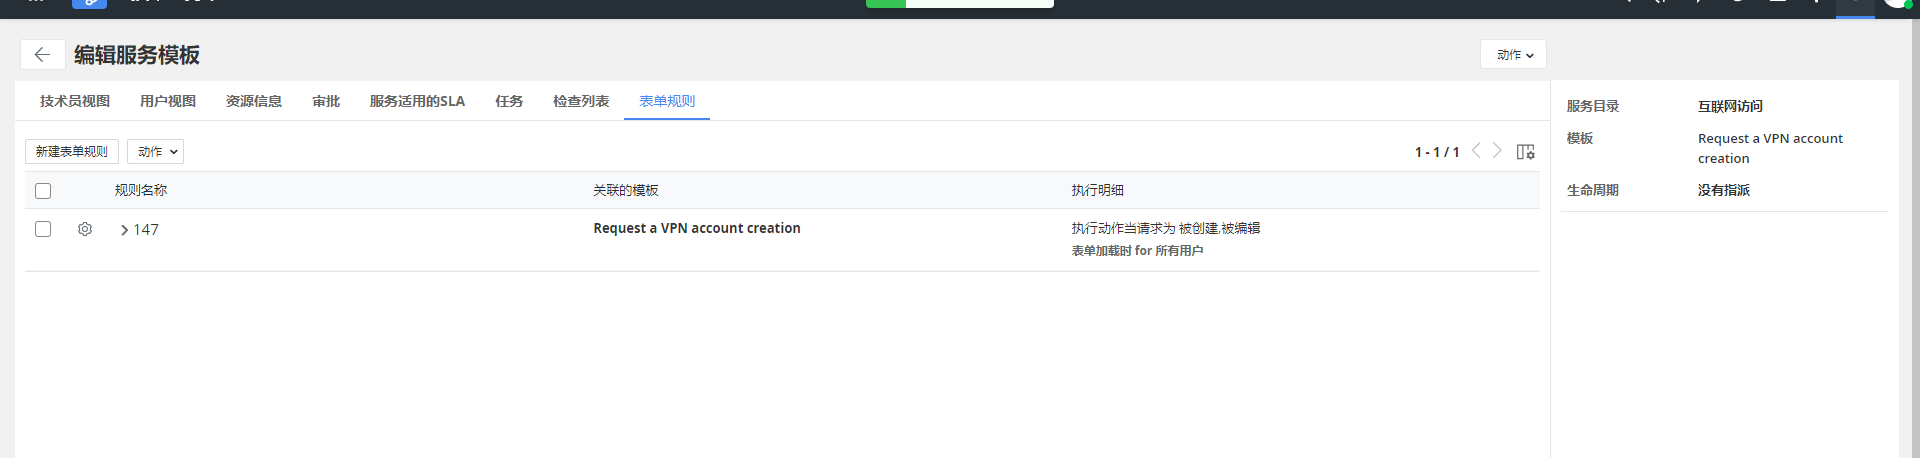Go to the previous page of rules

(1476, 151)
